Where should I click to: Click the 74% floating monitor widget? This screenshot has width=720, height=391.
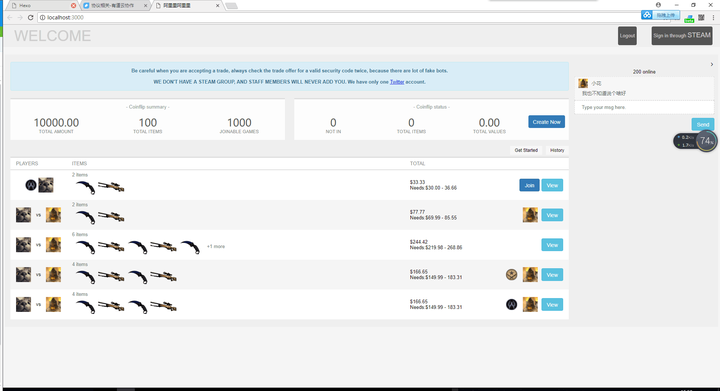click(x=695, y=141)
